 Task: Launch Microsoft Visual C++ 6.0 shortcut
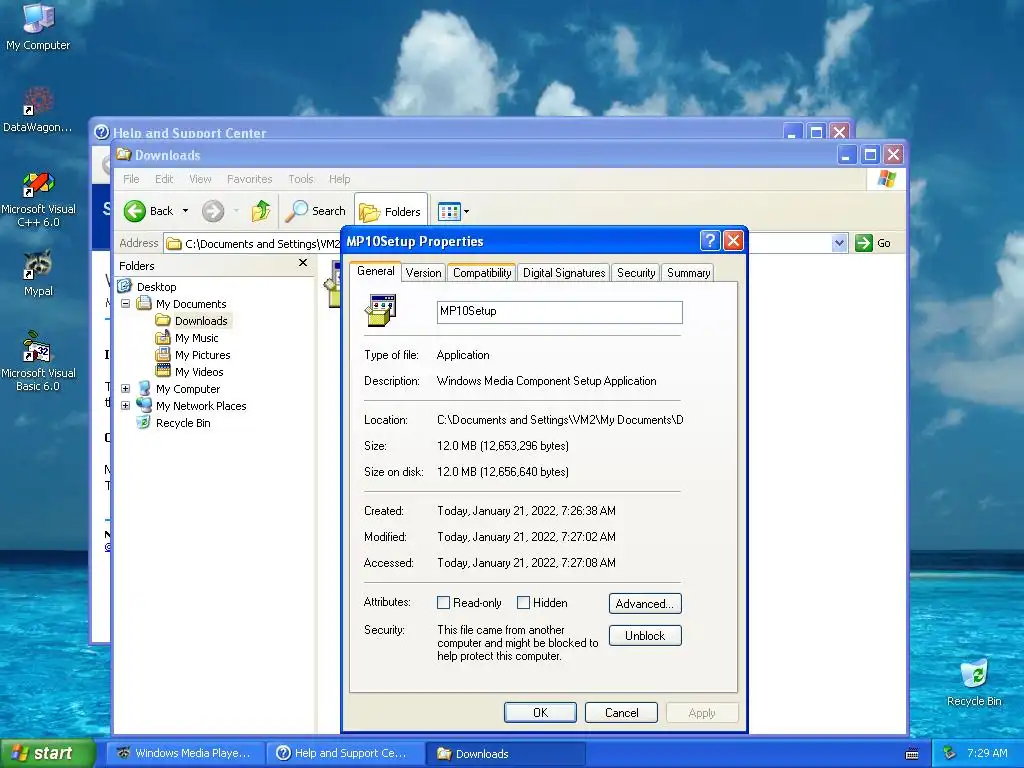point(38,199)
